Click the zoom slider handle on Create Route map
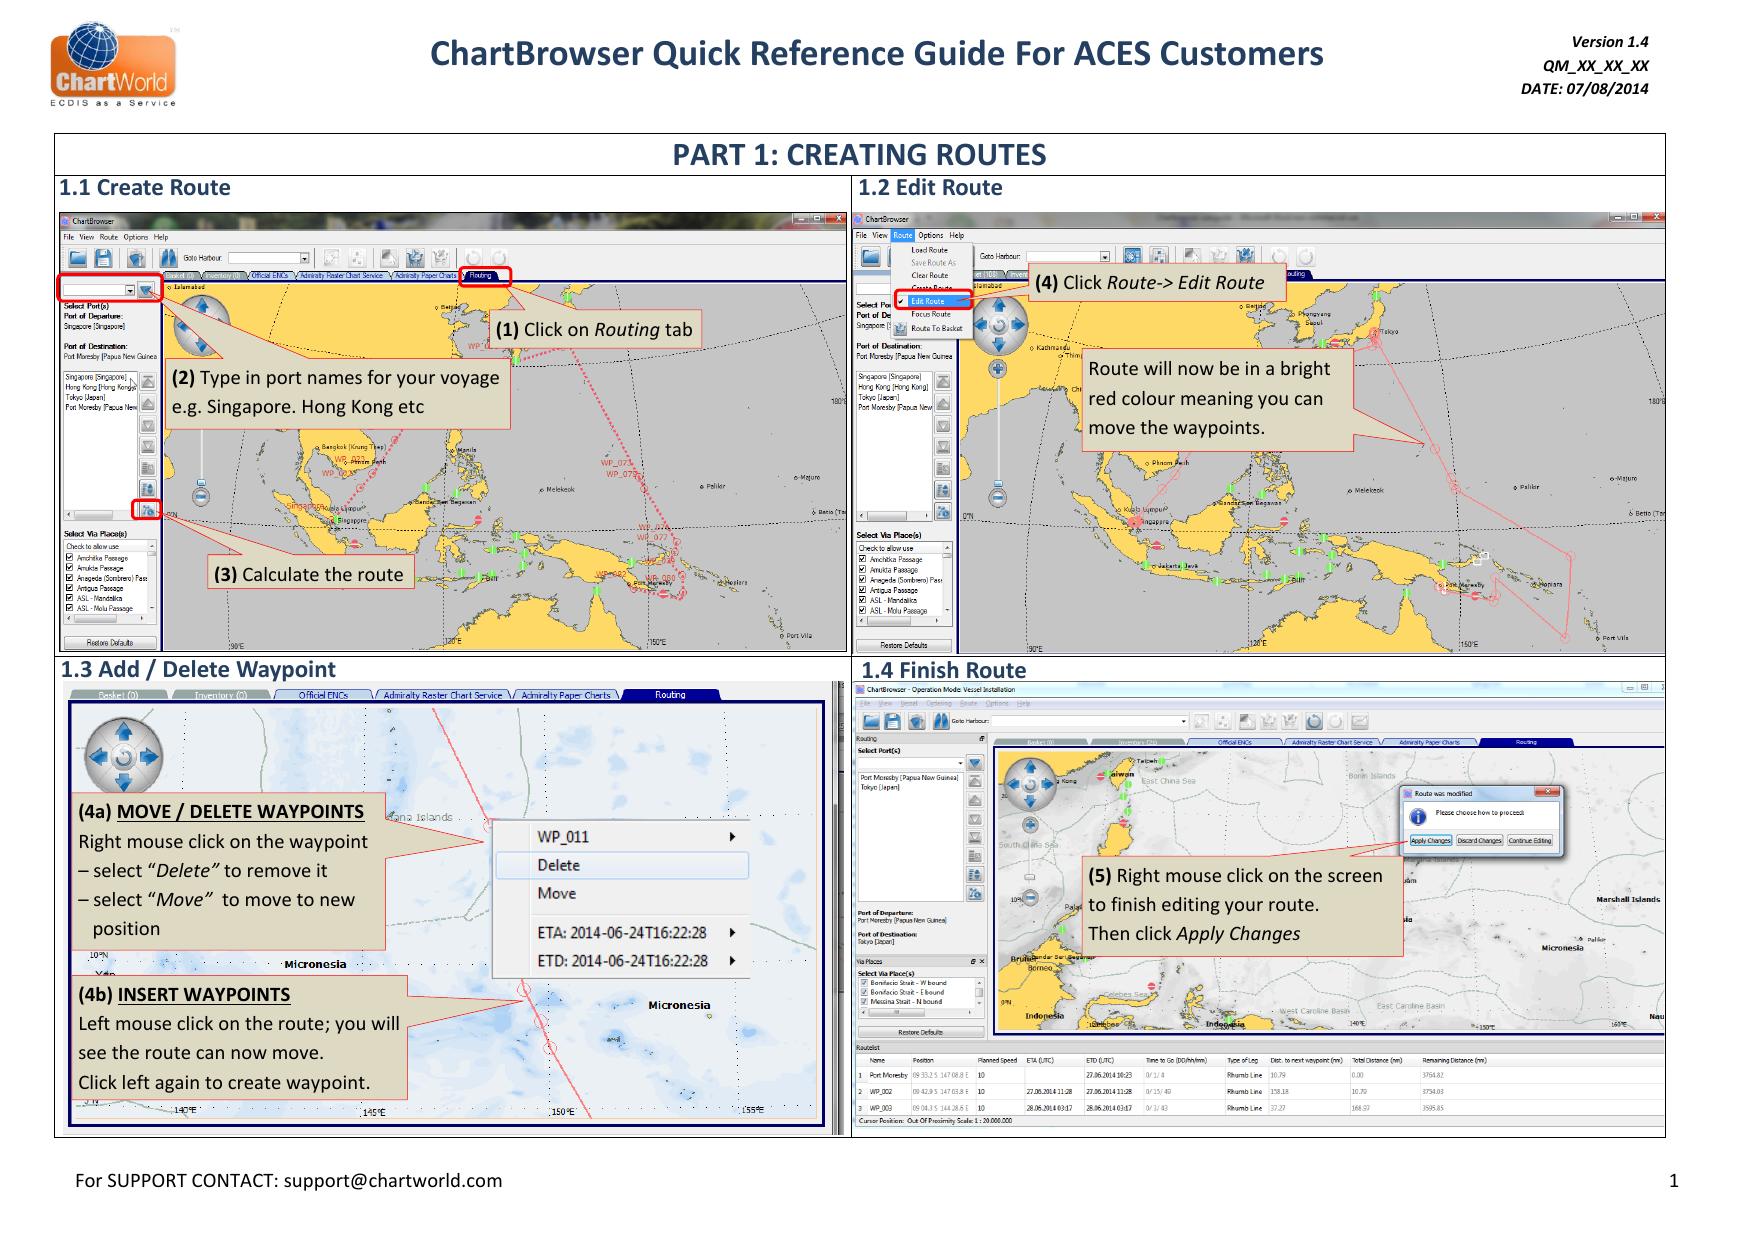 201,482
